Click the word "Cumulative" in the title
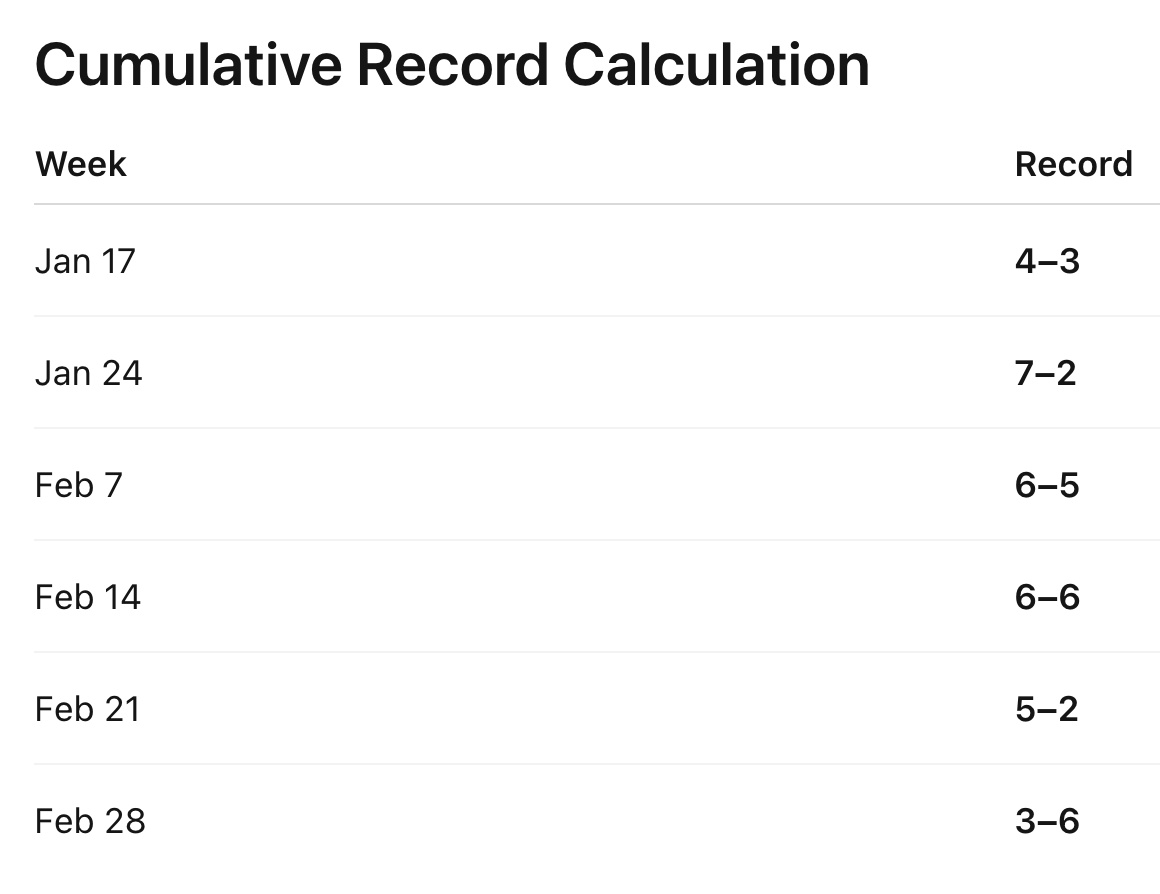 pos(186,66)
